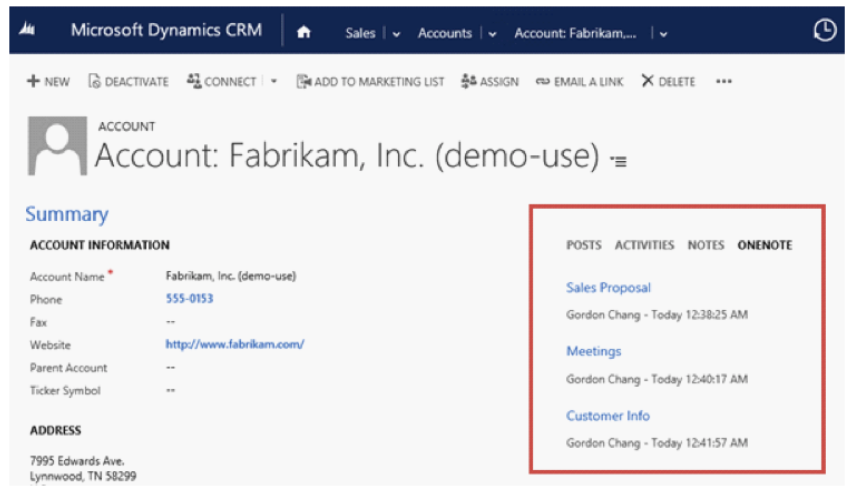Click the Deactivate document icon
The image size is (854, 496).
click(94, 81)
